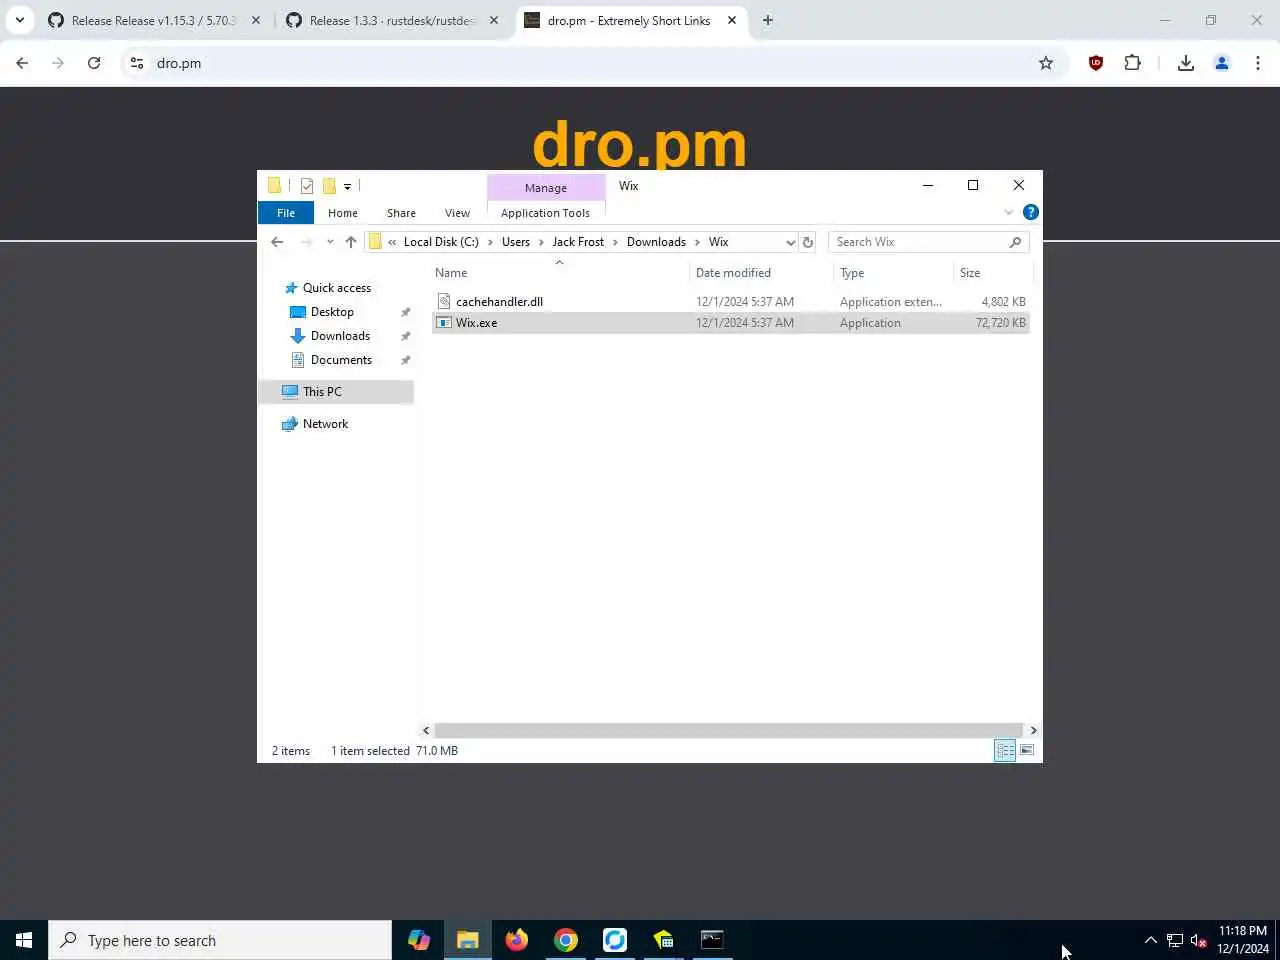Image resolution: width=1280 pixels, height=960 pixels.
Task: Open Google Chrome from the taskbar
Action: [566, 940]
